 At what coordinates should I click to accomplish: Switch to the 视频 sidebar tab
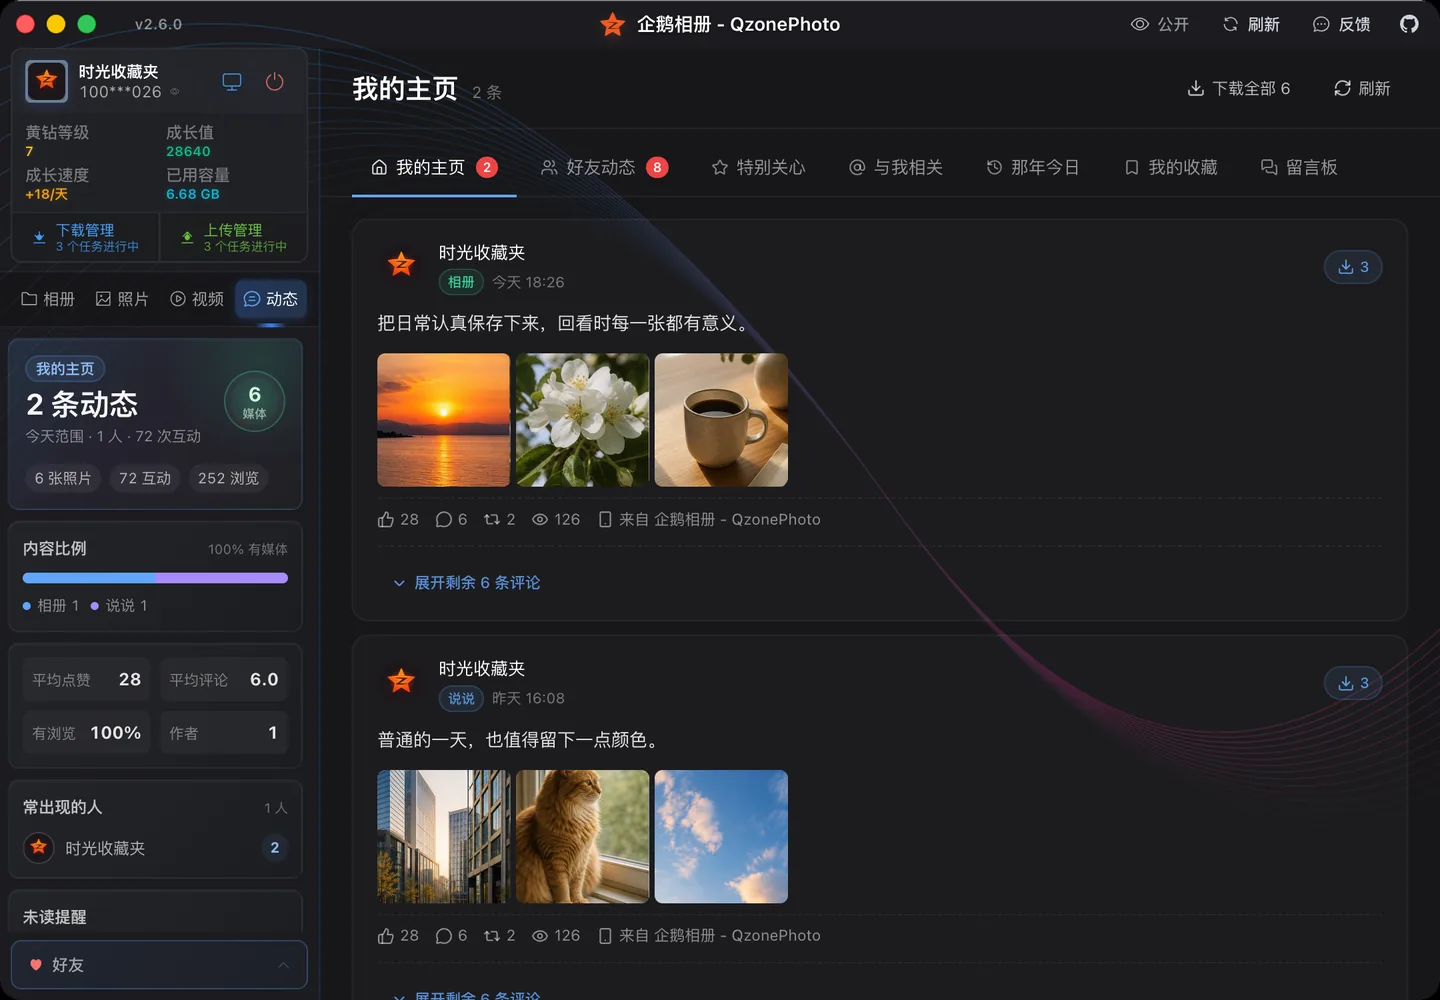point(197,299)
